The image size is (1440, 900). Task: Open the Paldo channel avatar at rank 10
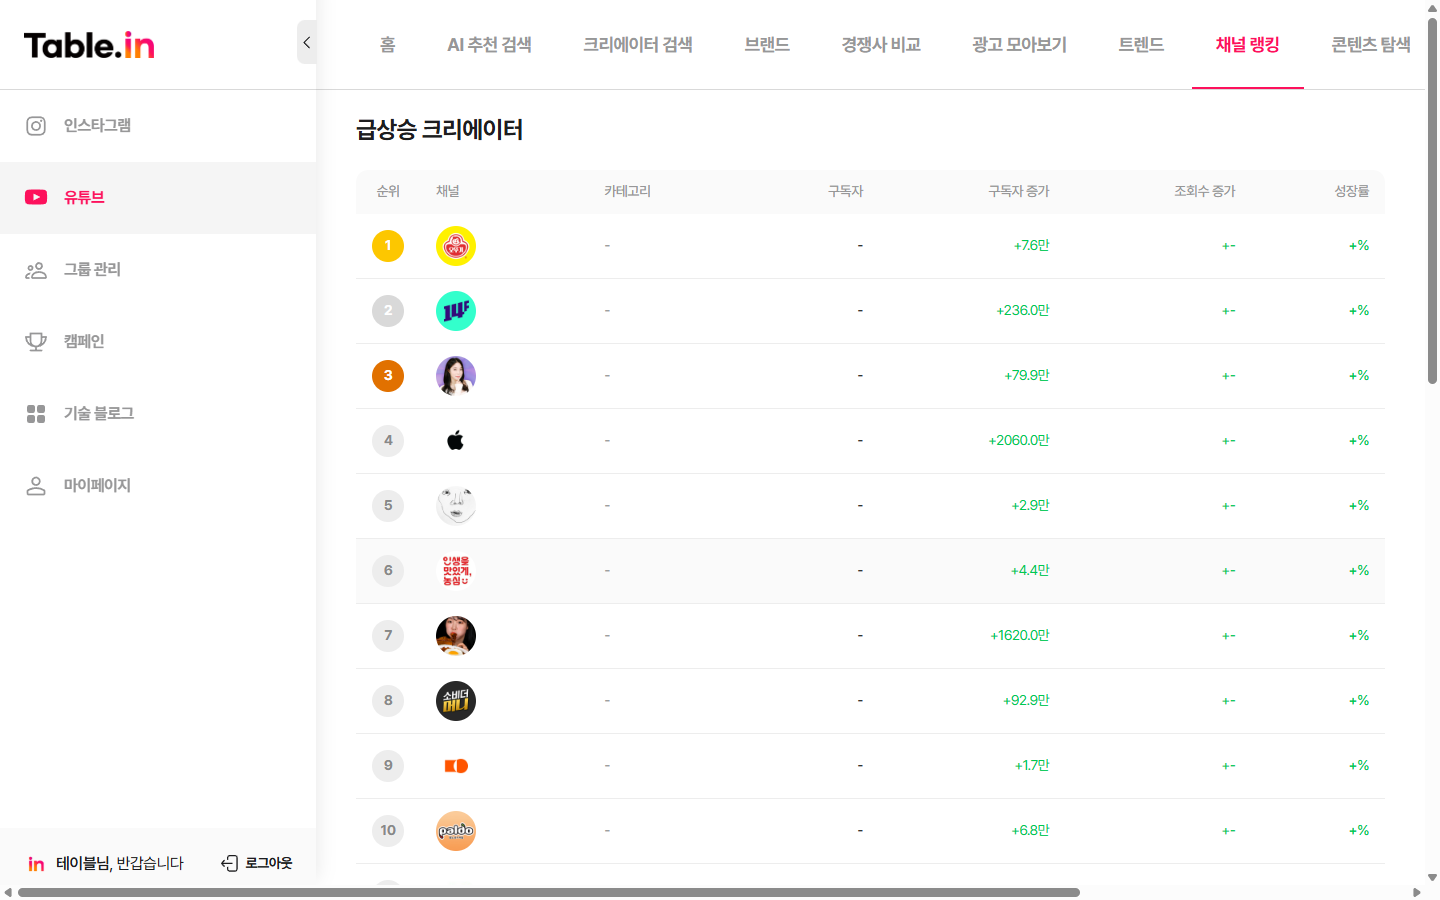pos(456,830)
